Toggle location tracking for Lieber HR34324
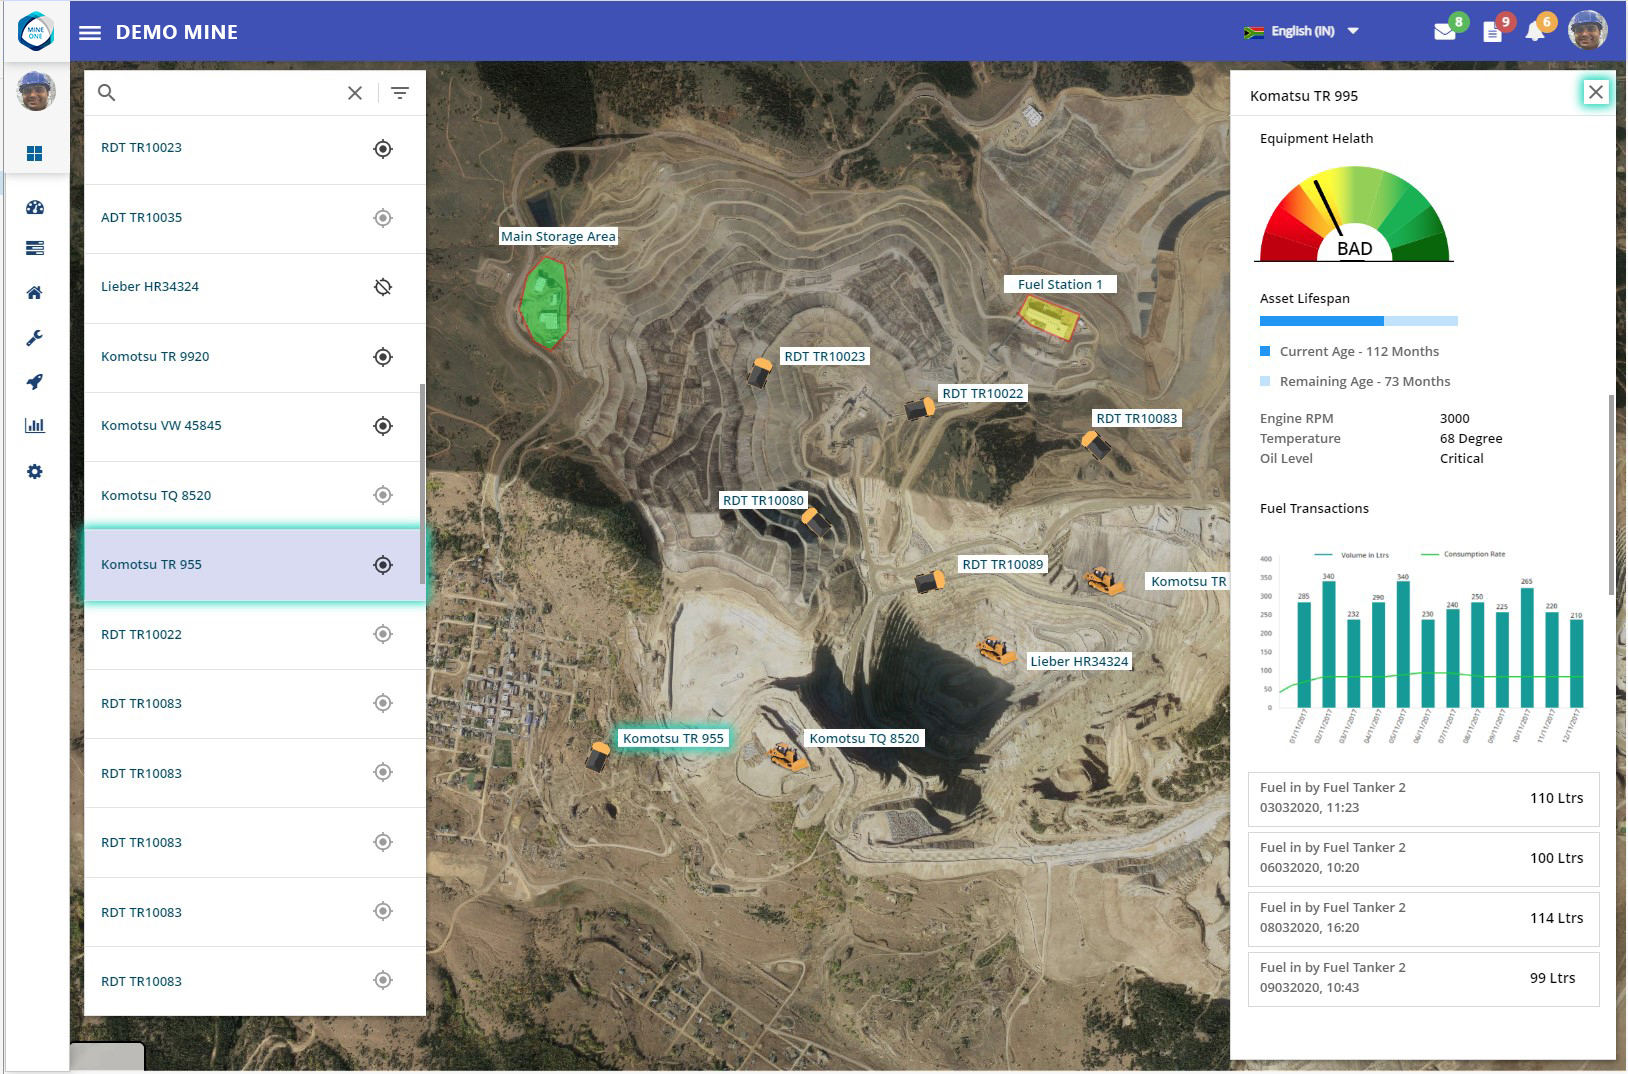Viewport: 1628px width, 1074px height. click(383, 287)
